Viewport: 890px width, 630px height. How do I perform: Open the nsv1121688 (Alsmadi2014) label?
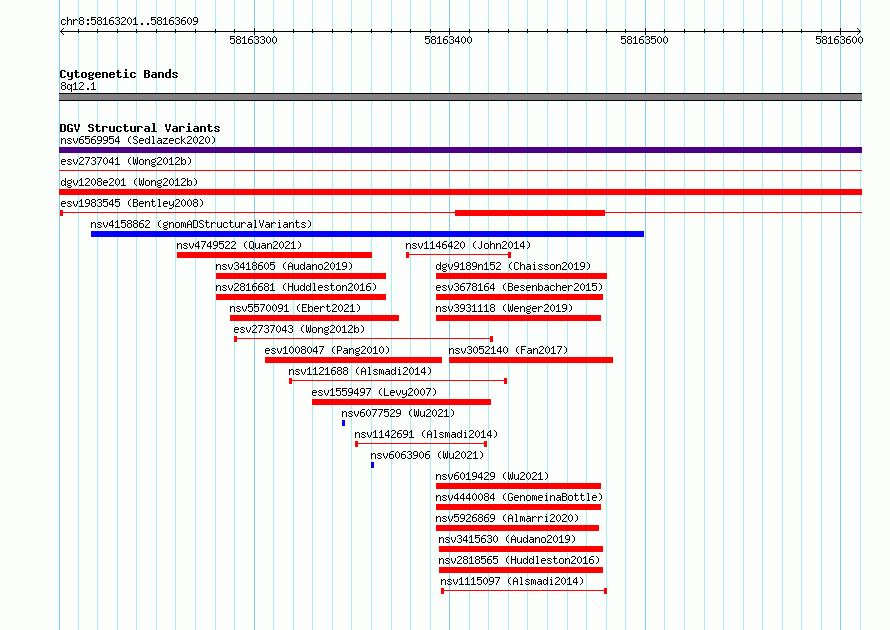click(360, 371)
